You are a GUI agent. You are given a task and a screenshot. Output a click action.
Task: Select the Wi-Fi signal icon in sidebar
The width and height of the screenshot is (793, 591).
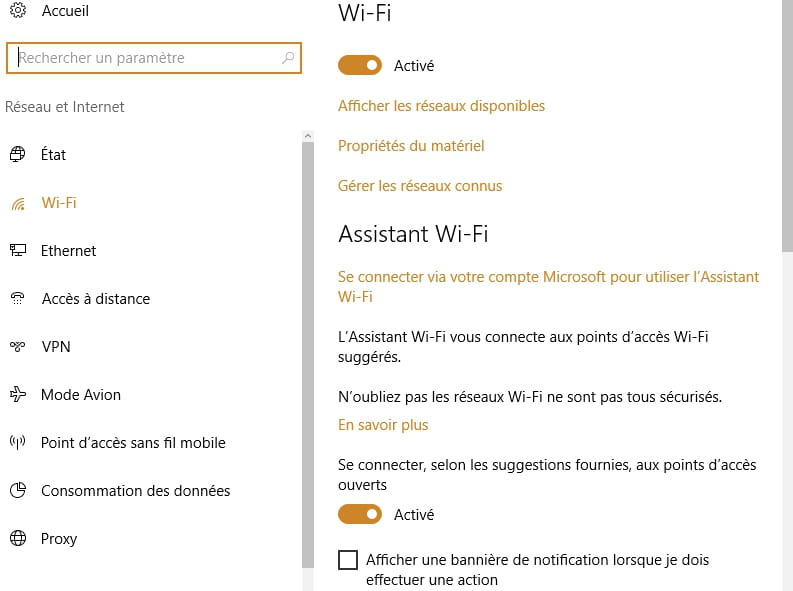18,203
